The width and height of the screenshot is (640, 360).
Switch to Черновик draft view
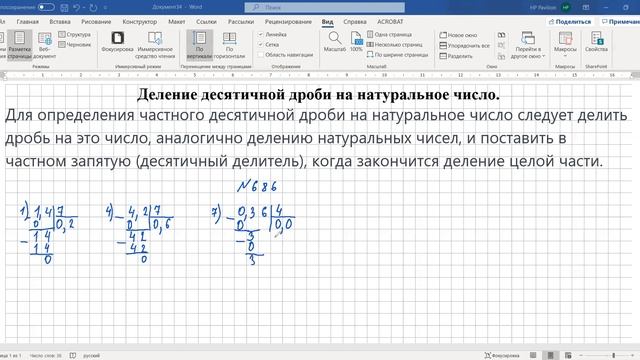coord(75,44)
